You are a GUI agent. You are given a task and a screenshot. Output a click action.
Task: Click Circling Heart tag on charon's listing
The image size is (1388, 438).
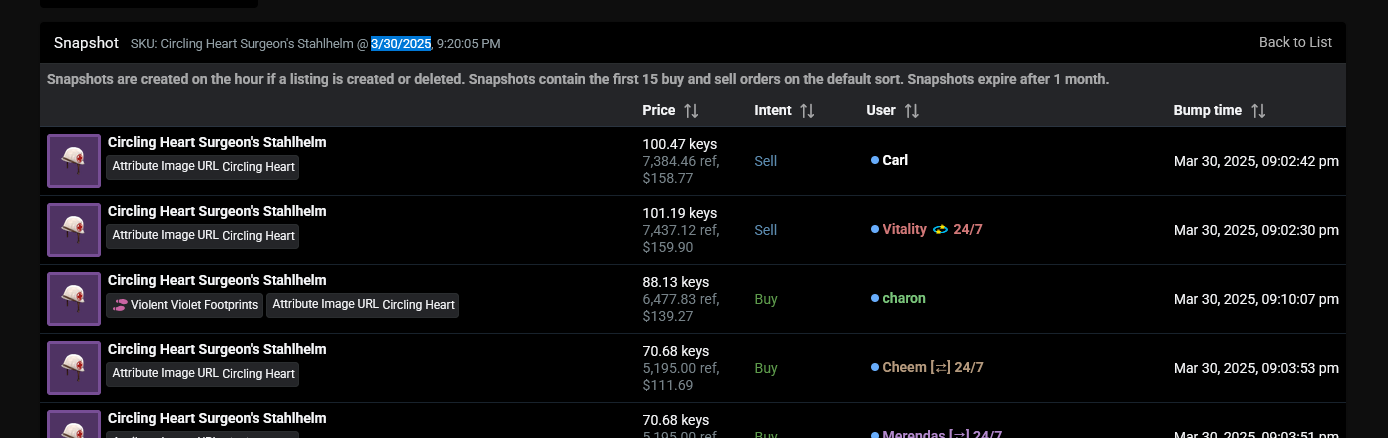click(x=362, y=305)
